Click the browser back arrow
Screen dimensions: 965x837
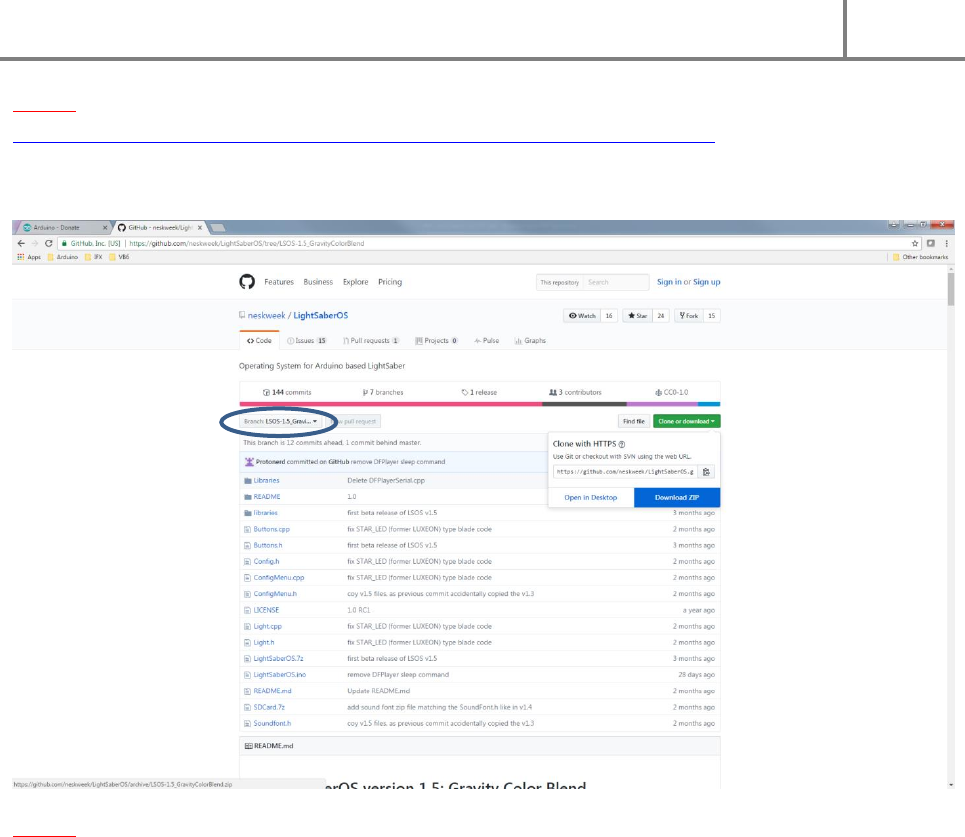click(x=21, y=243)
